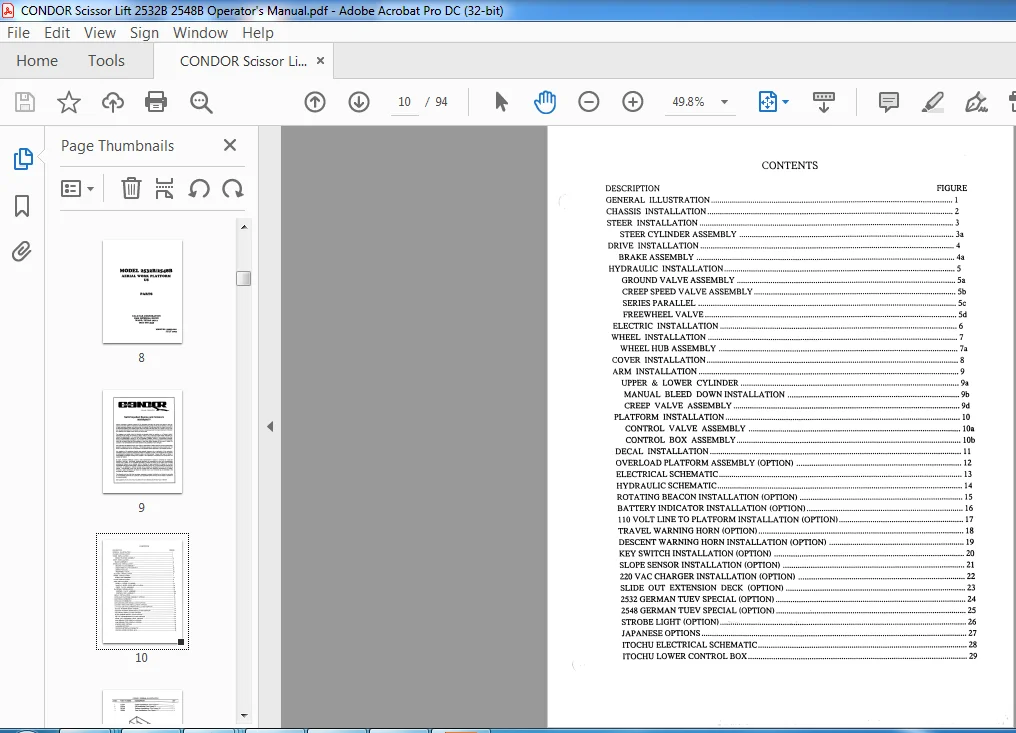Select the Highlight text pen
The image size is (1016, 733).
point(932,102)
